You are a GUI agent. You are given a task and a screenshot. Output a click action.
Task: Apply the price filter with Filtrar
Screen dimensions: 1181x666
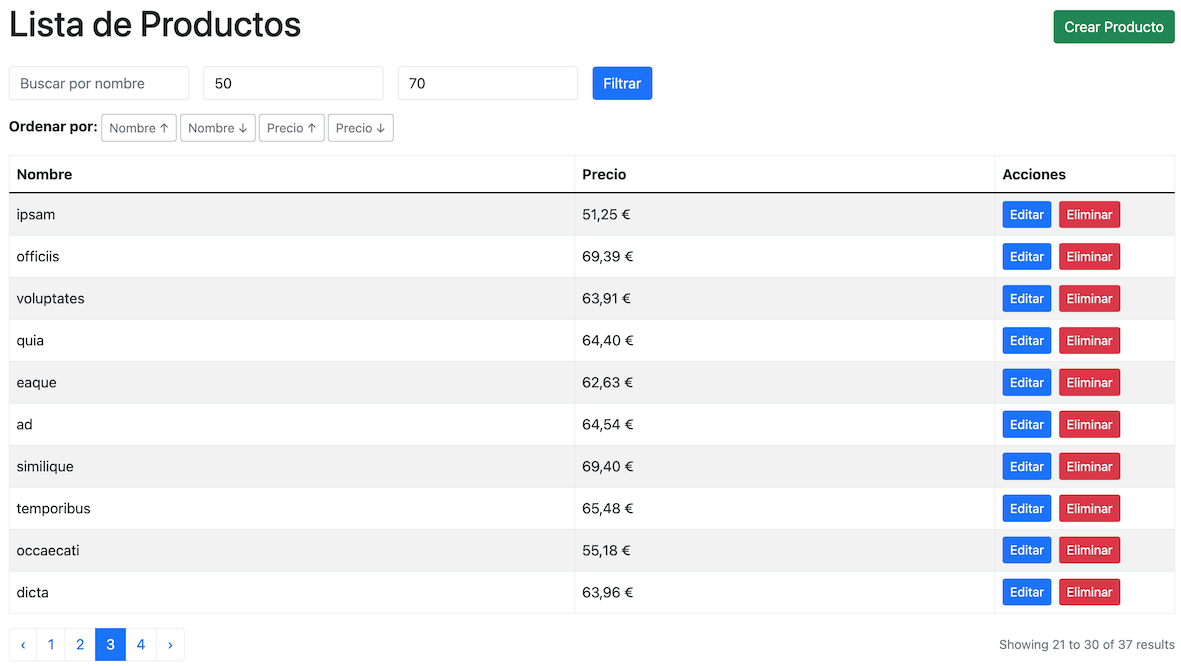pyautogui.click(x=621, y=83)
